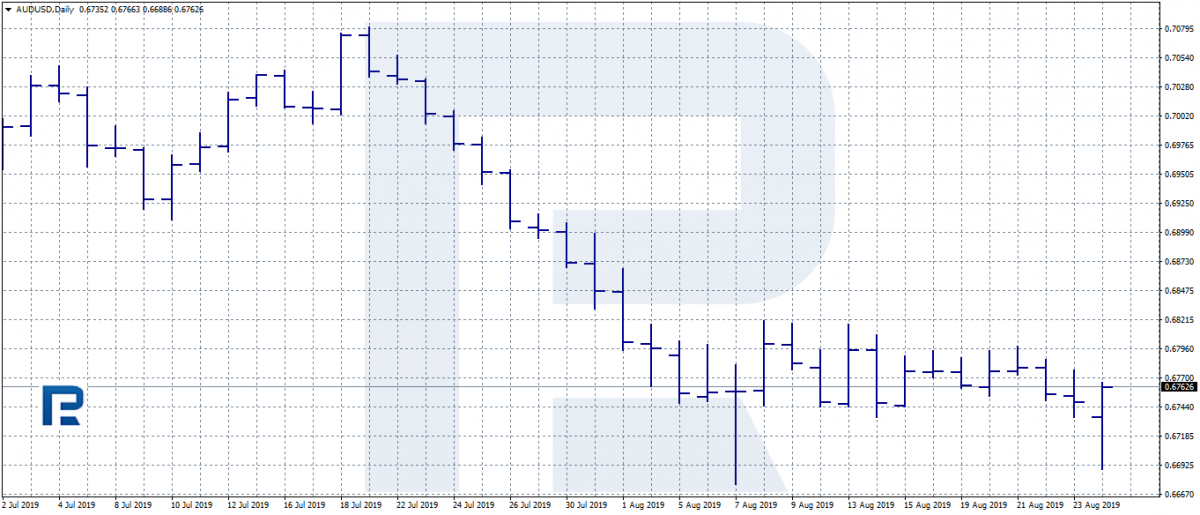Click the 9 Aug 2019 date label
The image size is (1200, 515).
(x=812, y=506)
